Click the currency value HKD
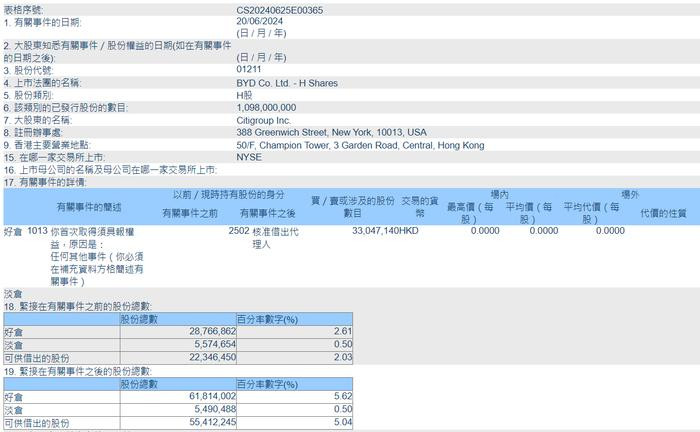700x432 pixels. (x=408, y=231)
